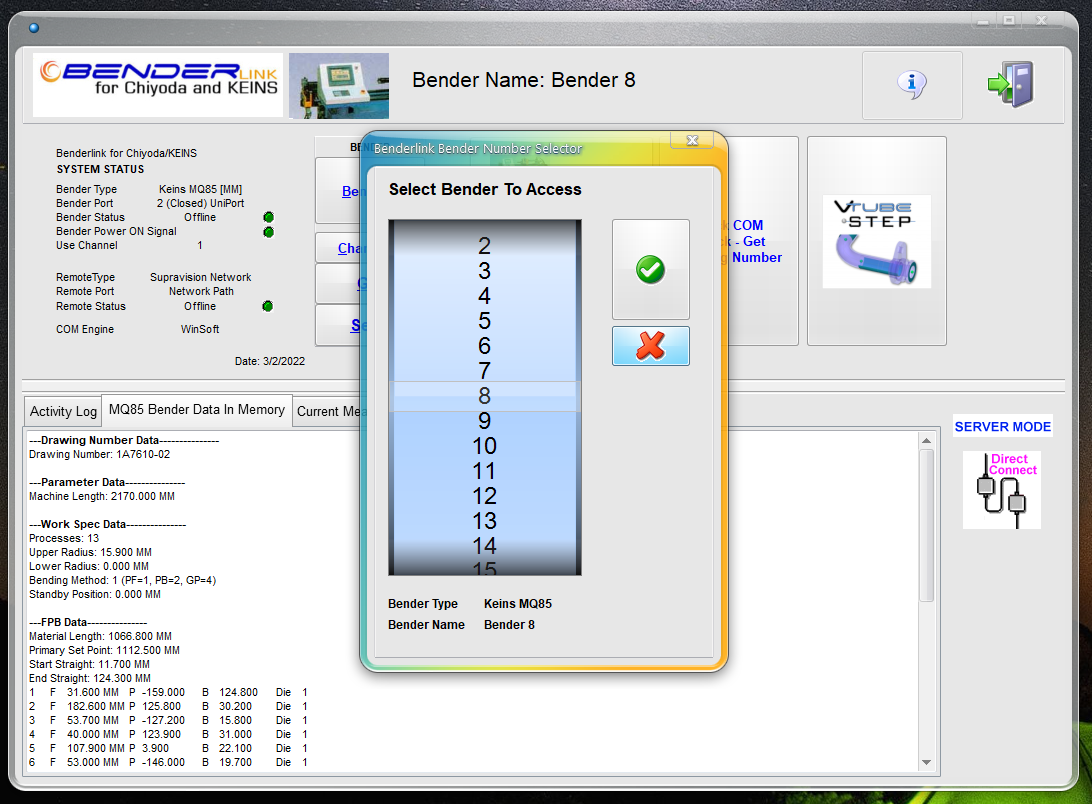The image size is (1092, 804).
Task: Click the SERVER MODE label
Action: 1002,427
